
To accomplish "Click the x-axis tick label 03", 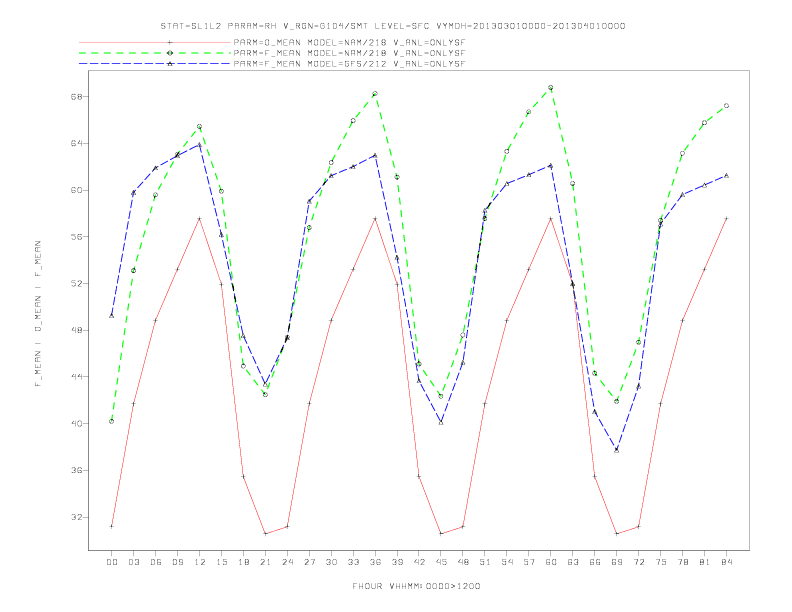I will click(x=133, y=562).
